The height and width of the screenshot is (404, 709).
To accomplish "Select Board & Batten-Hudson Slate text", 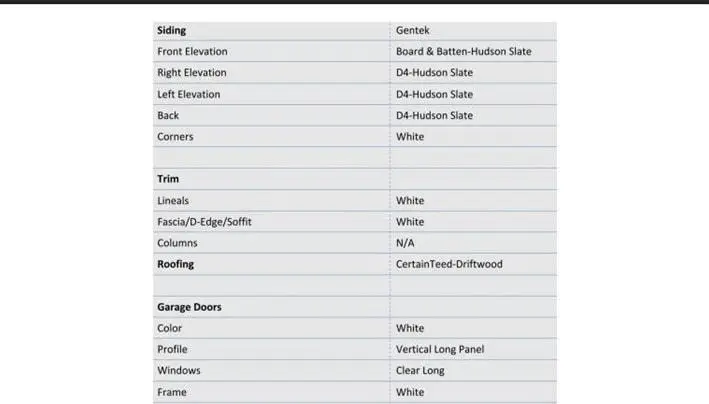I will tap(463, 52).
